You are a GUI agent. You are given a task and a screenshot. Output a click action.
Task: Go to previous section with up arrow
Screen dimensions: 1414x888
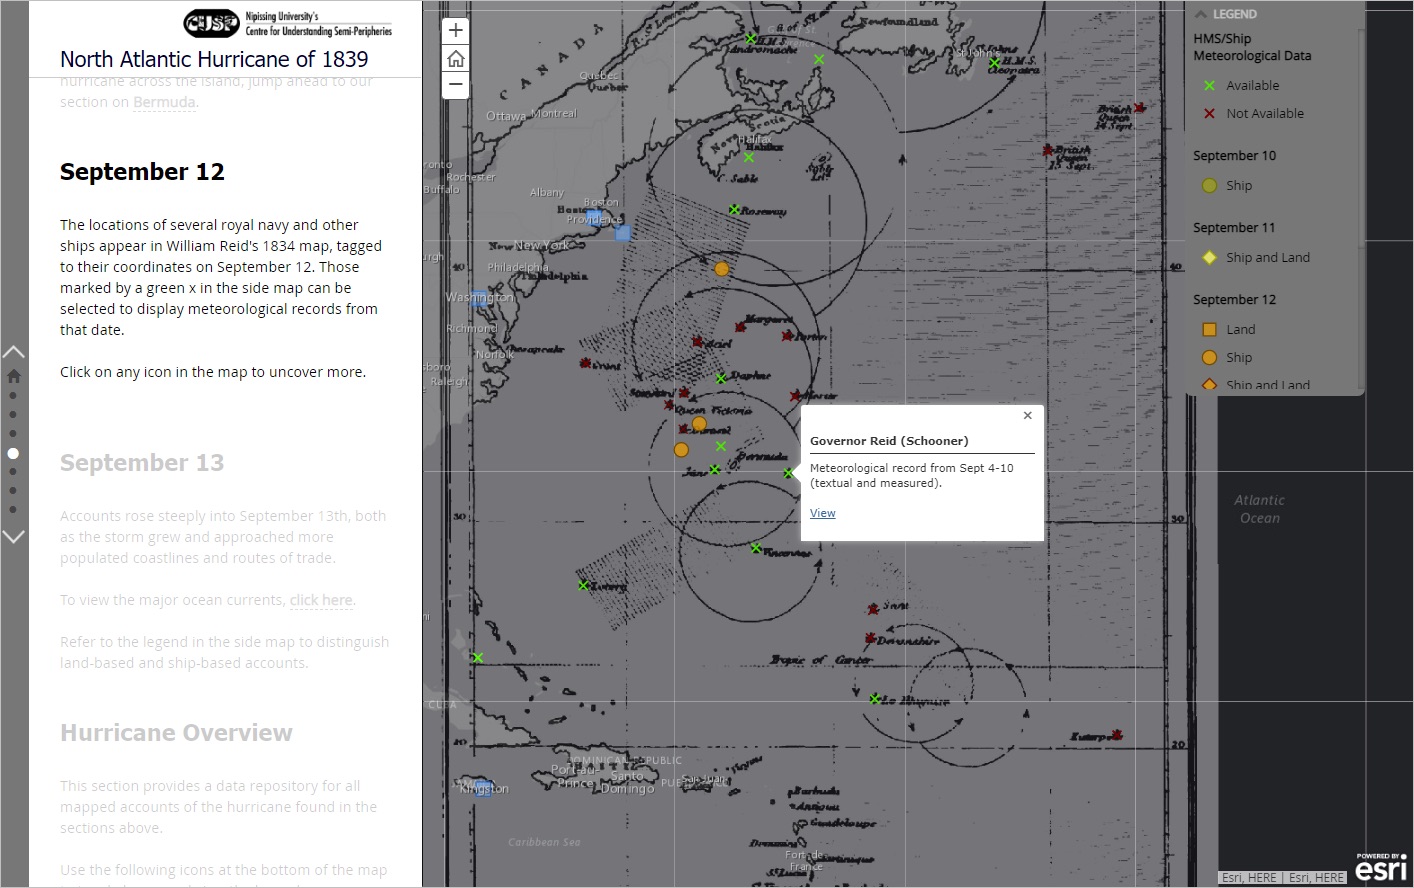pyautogui.click(x=13, y=352)
